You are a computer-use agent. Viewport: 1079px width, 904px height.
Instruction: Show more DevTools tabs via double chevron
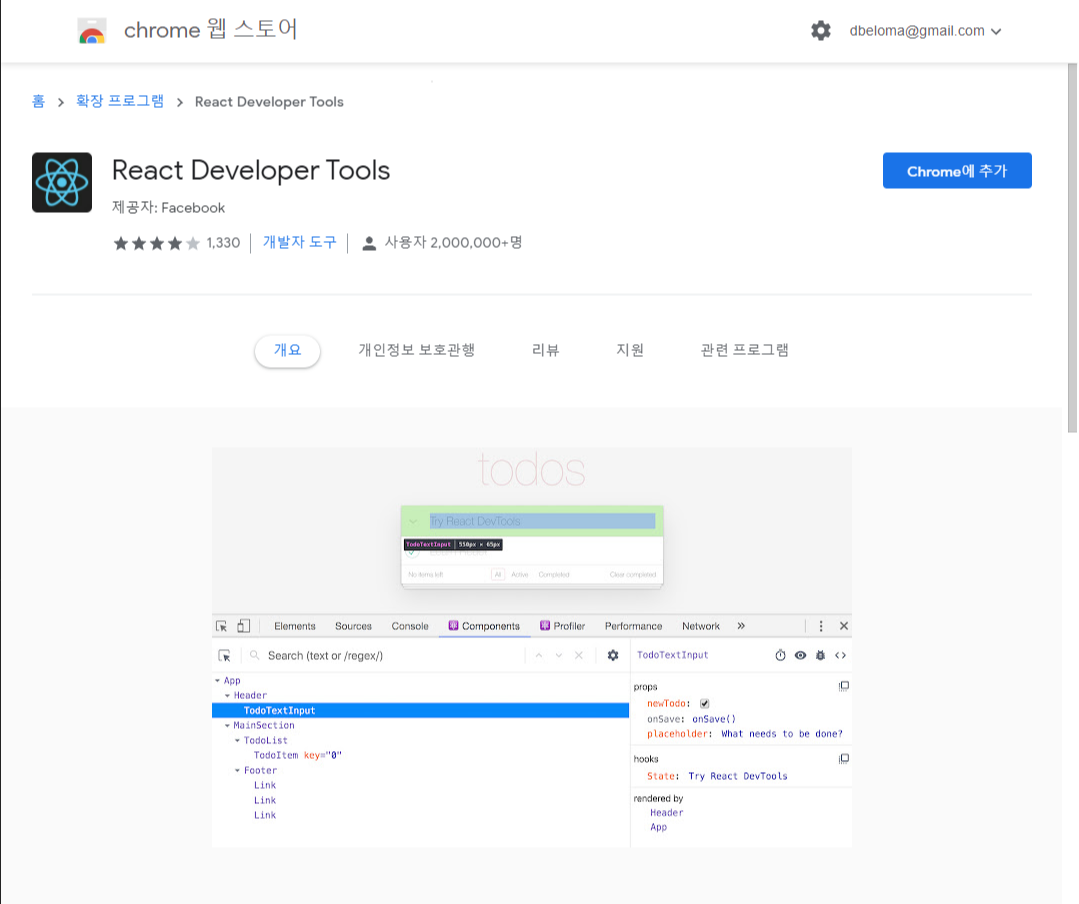tap(741, 626)
